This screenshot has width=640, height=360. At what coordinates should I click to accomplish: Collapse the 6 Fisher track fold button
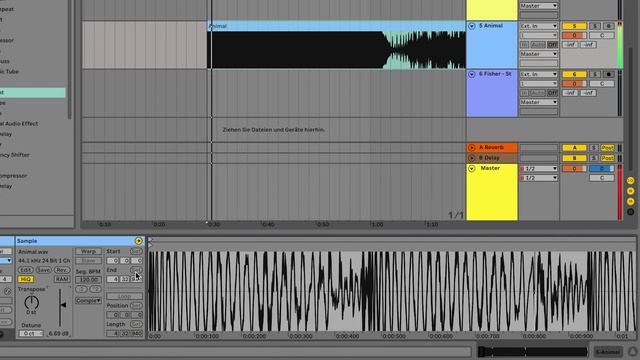471,74
